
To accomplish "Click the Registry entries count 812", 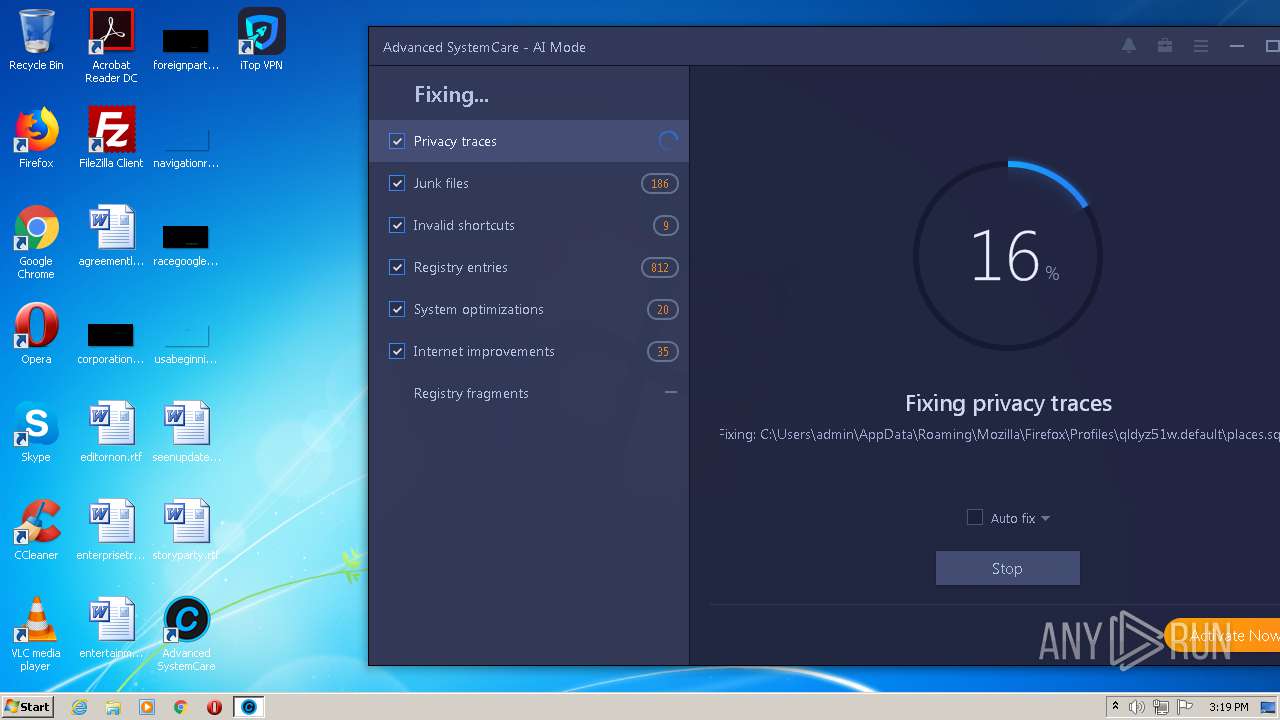I will point(660,268).
